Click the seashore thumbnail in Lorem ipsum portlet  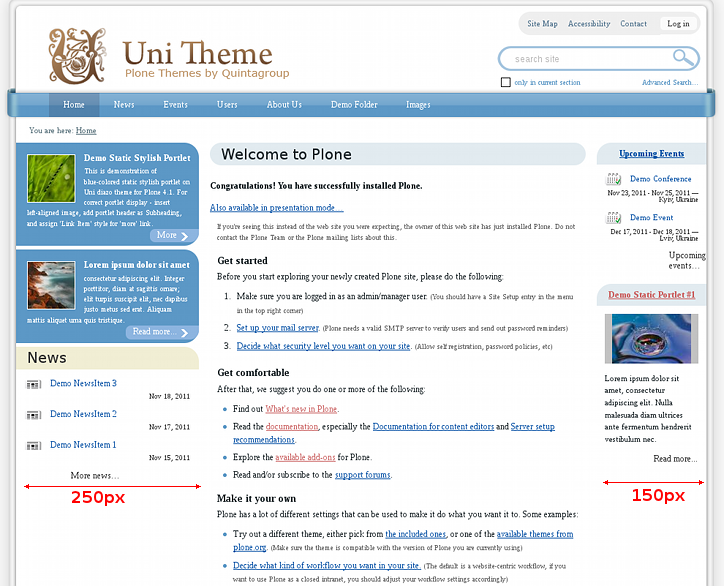click(51, 285)
